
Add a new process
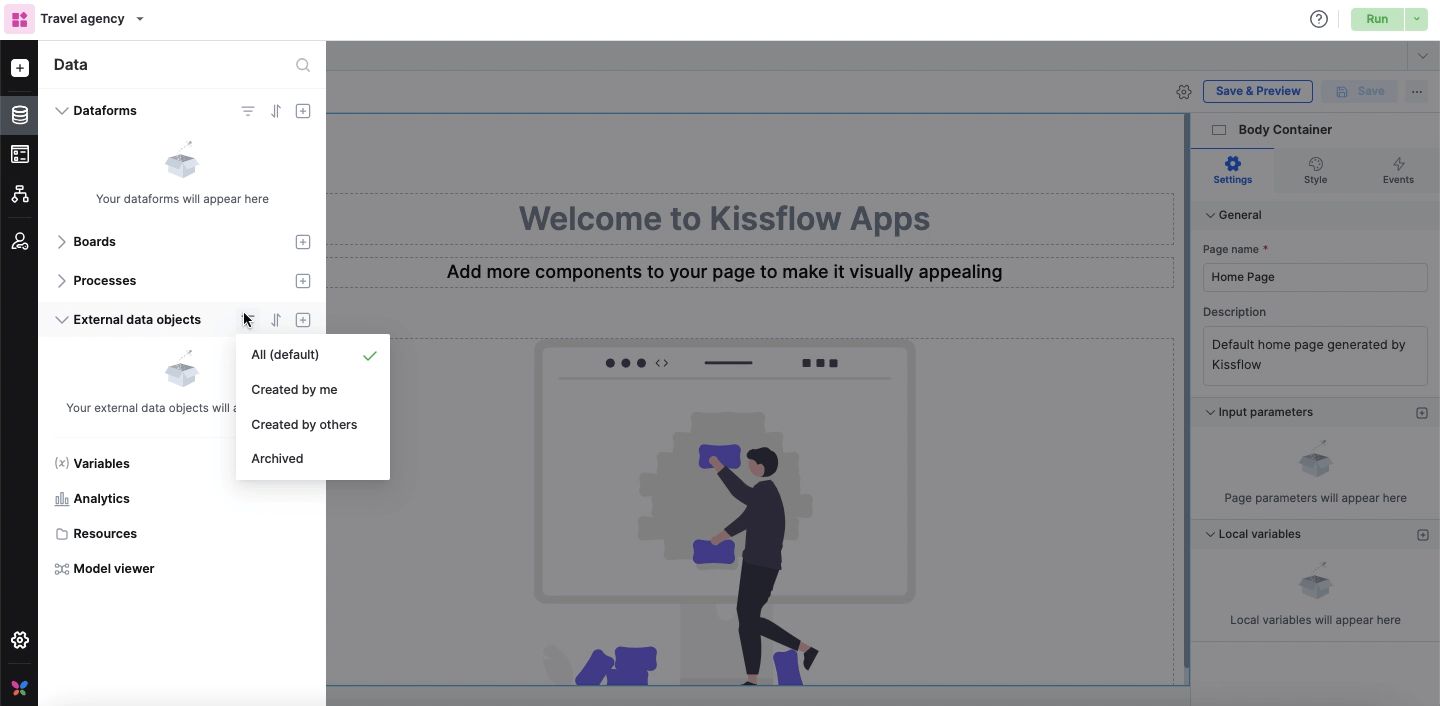[303, 281]
